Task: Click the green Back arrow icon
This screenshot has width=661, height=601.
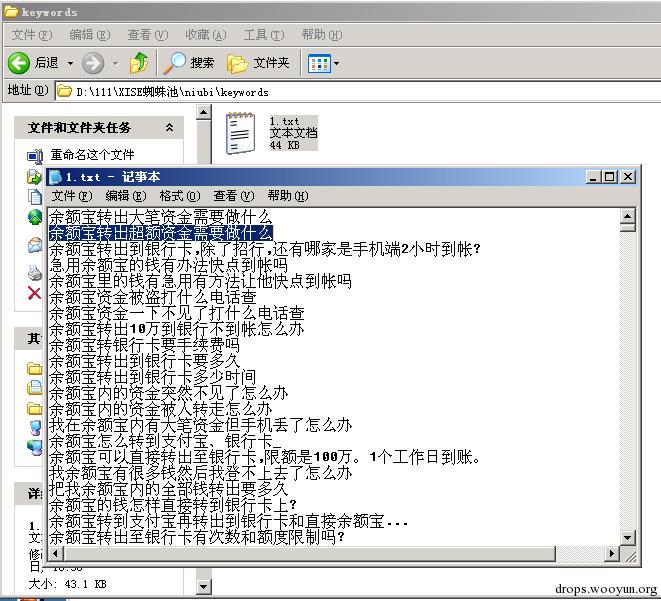Action: (x=19, y=63)
